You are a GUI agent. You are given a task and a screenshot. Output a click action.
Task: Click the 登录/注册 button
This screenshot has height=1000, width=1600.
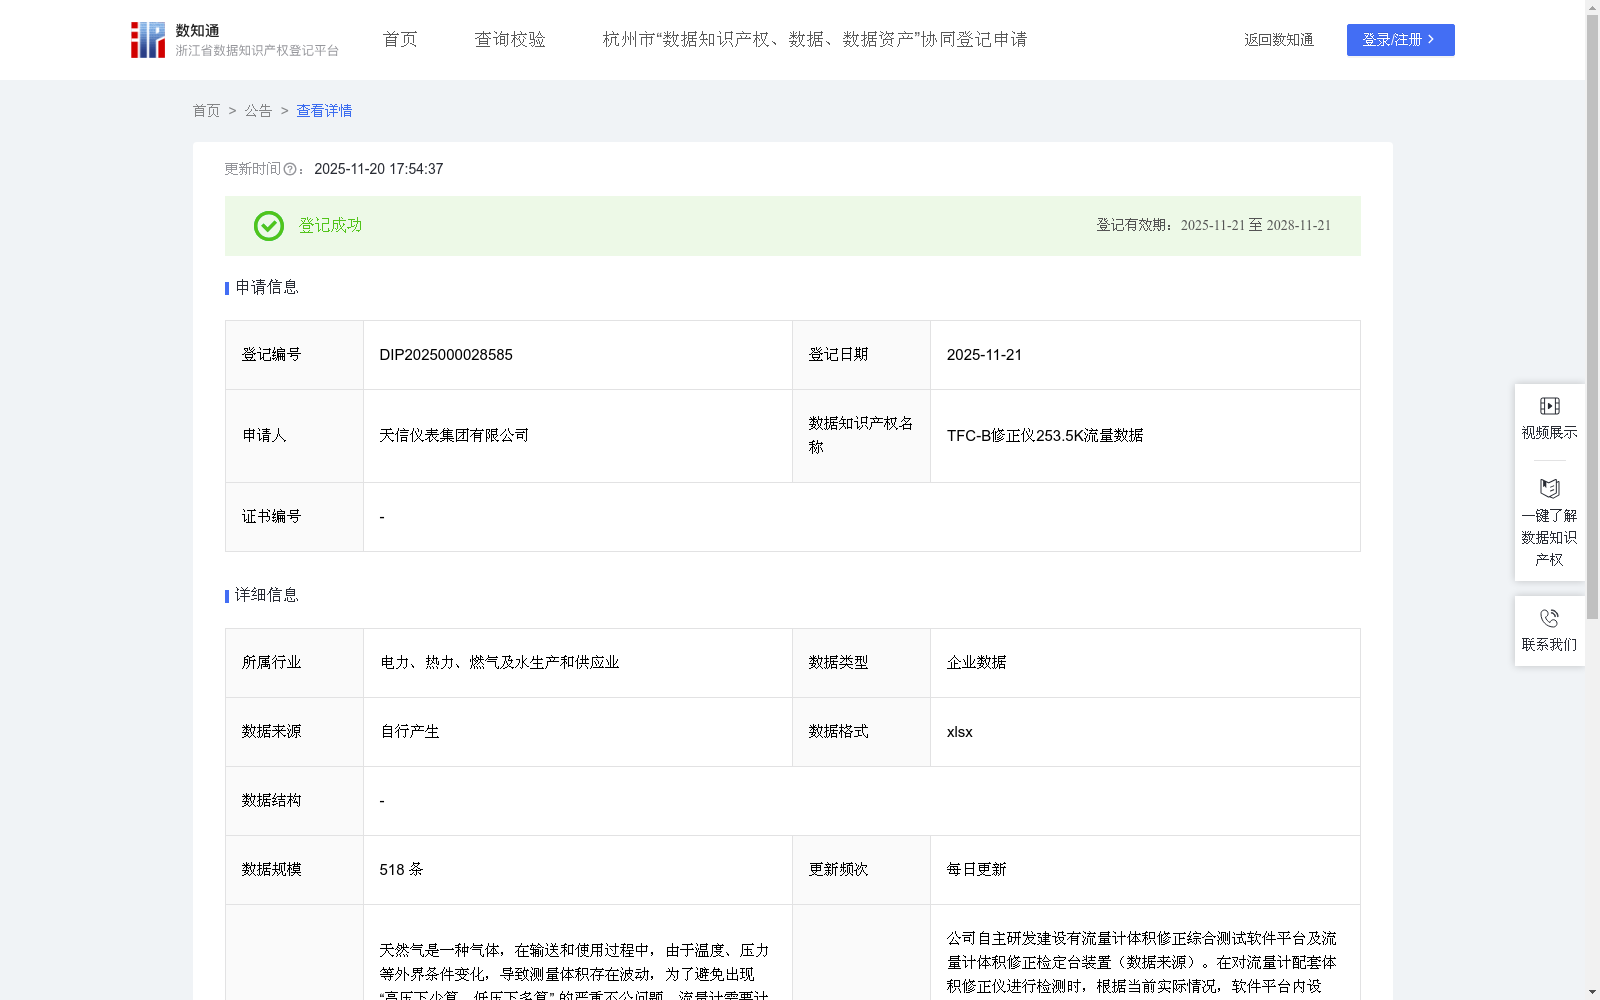point(1400,40)
